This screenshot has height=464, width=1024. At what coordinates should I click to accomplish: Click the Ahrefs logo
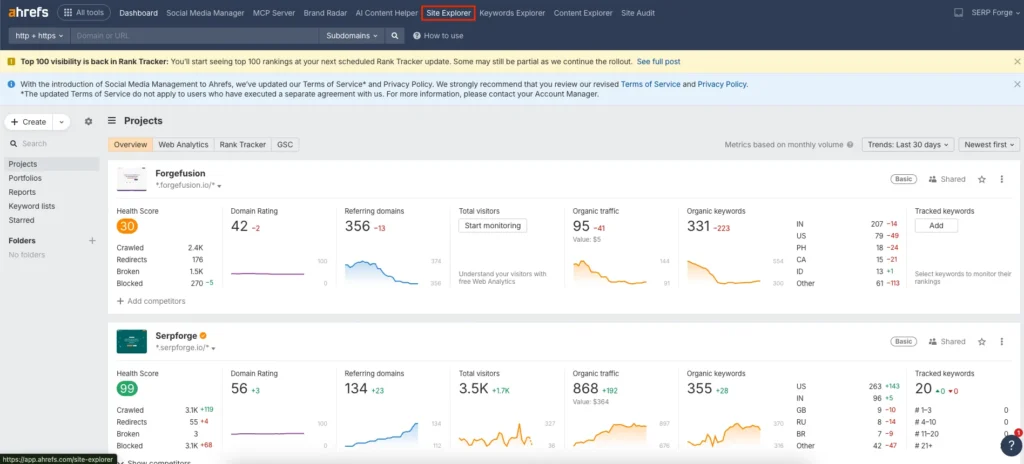tap(28, 12)
